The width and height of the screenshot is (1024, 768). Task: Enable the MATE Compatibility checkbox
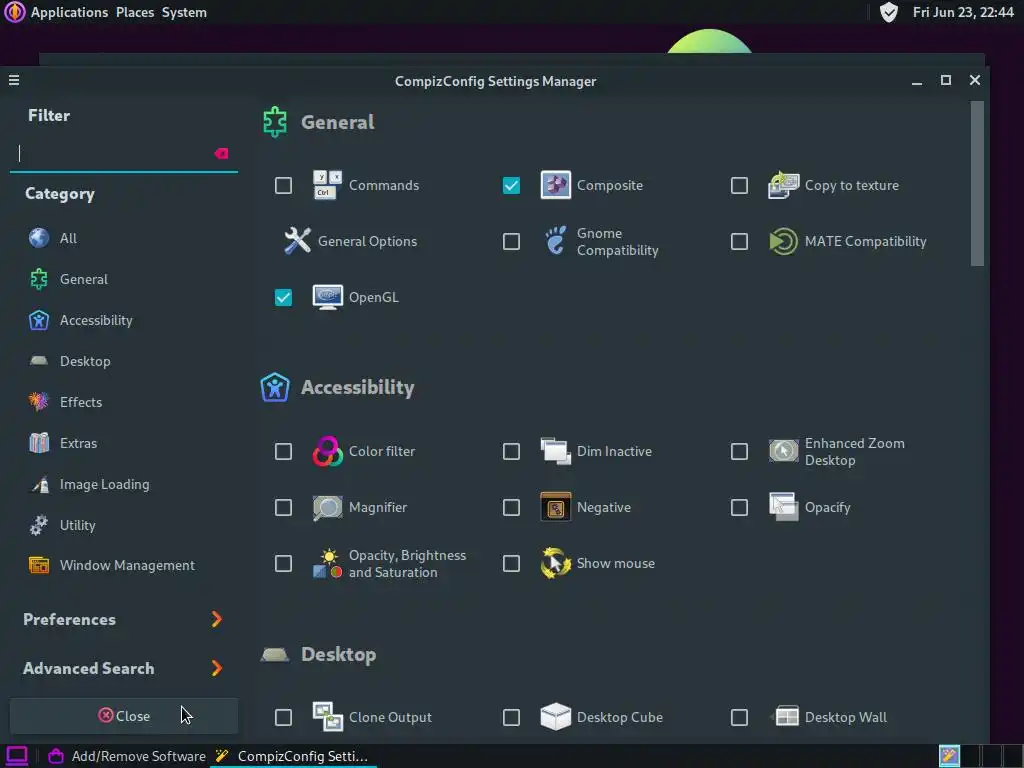point(739,242)
